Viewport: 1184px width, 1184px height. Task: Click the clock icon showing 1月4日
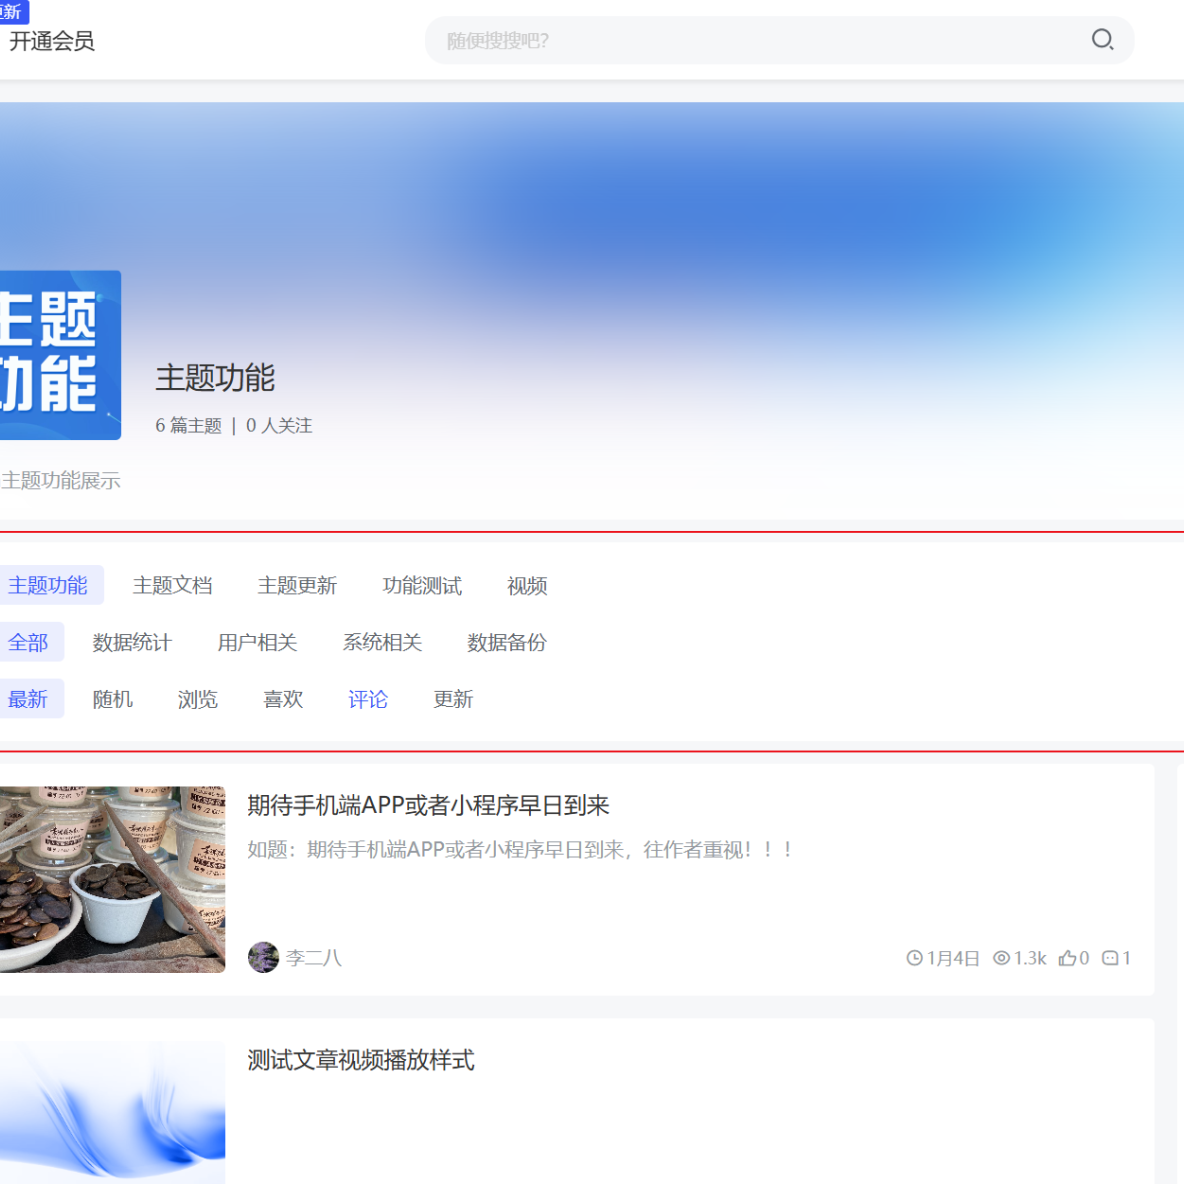(914, 957)
